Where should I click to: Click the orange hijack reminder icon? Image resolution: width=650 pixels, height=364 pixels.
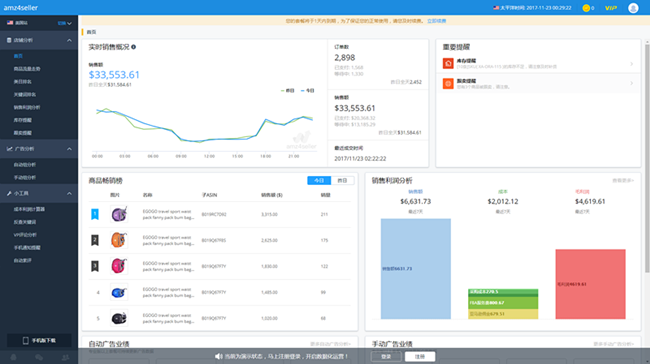tap(448, 84)
